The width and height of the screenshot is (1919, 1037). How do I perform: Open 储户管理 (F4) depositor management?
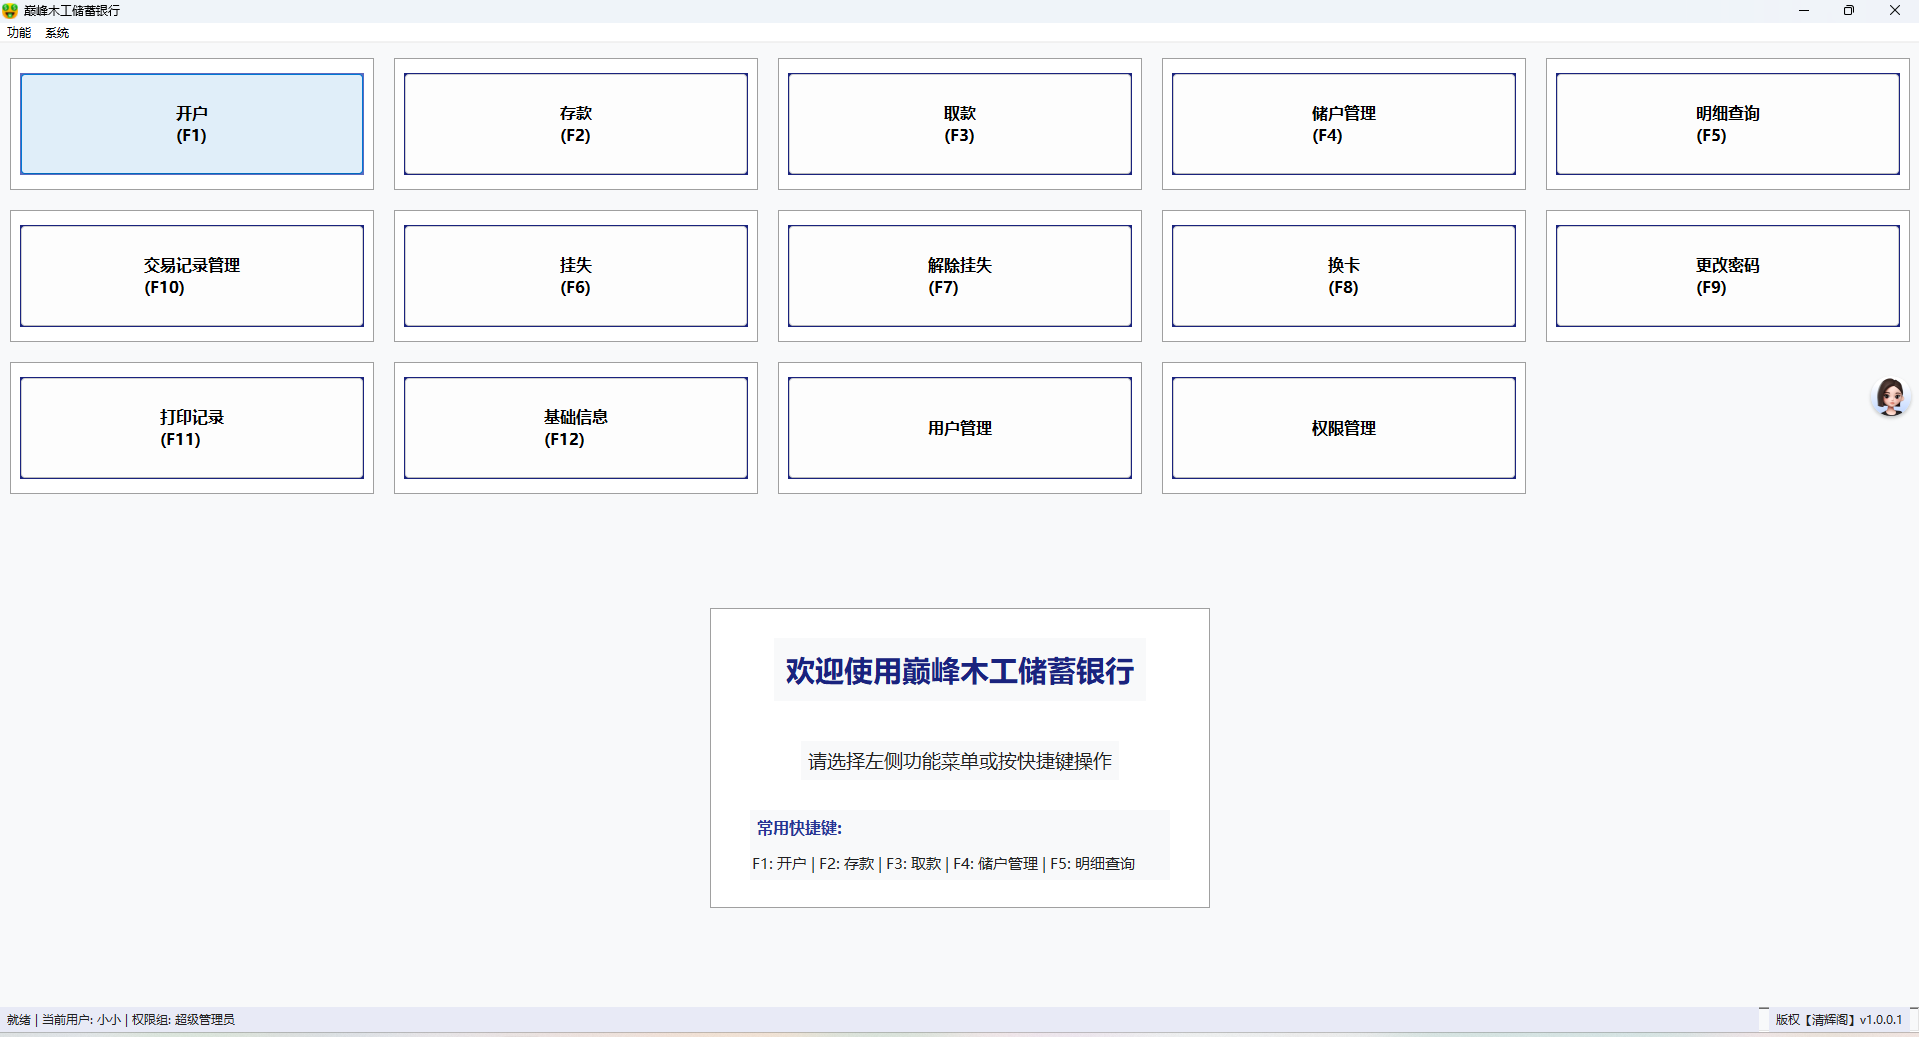(1343, 123)
